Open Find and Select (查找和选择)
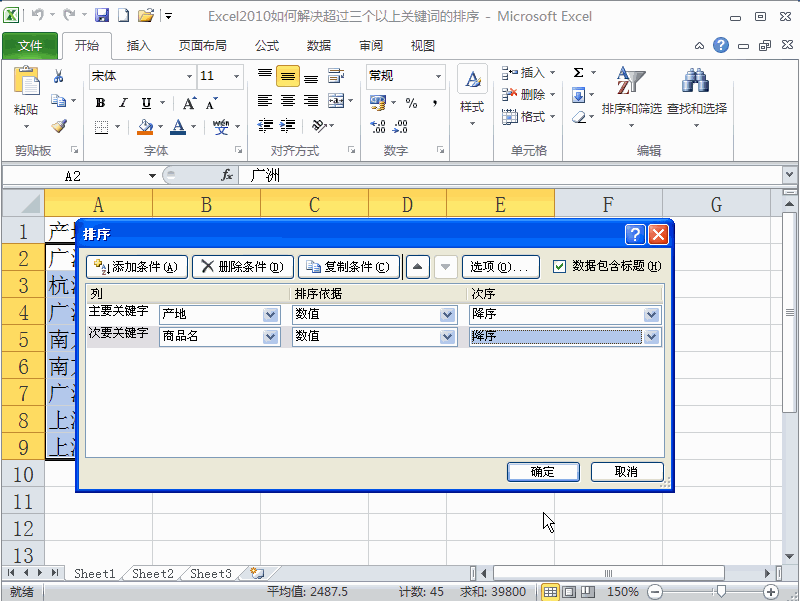This screenshot has height=601, width=800. (x=696, y=96)
